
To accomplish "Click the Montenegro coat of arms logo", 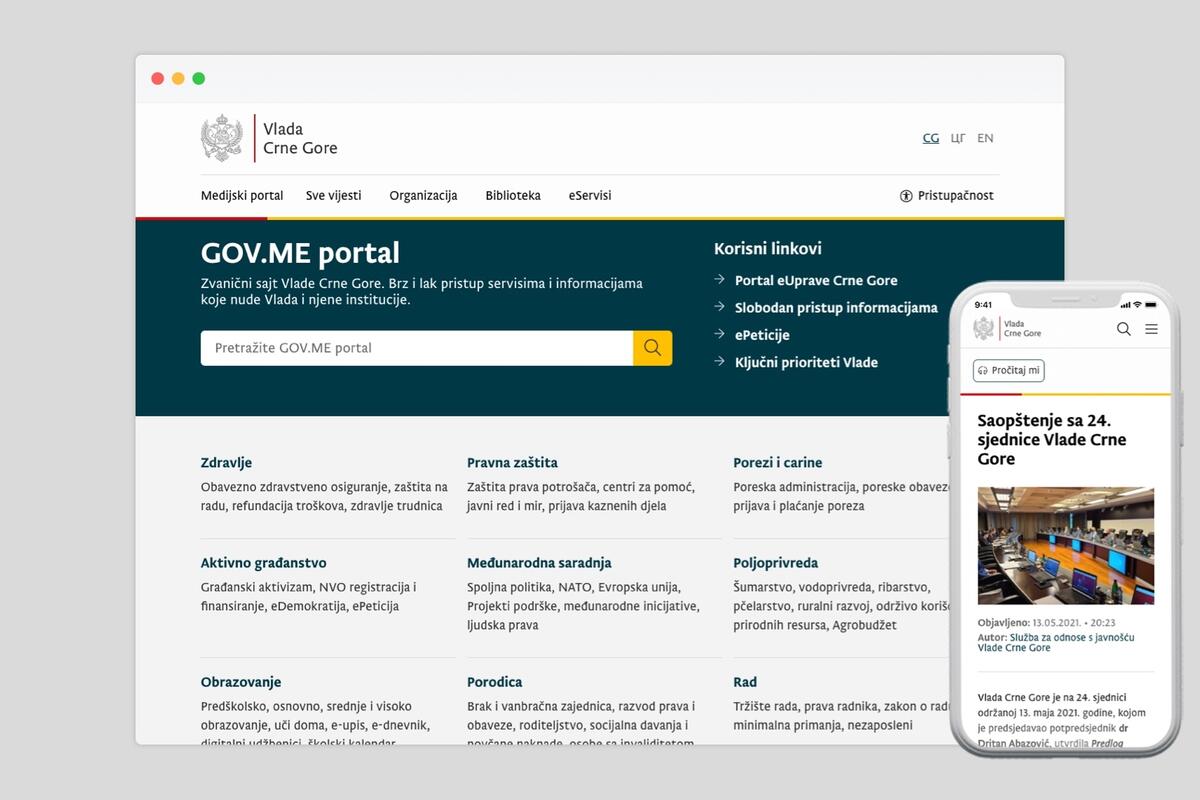I will click(222, 138).
